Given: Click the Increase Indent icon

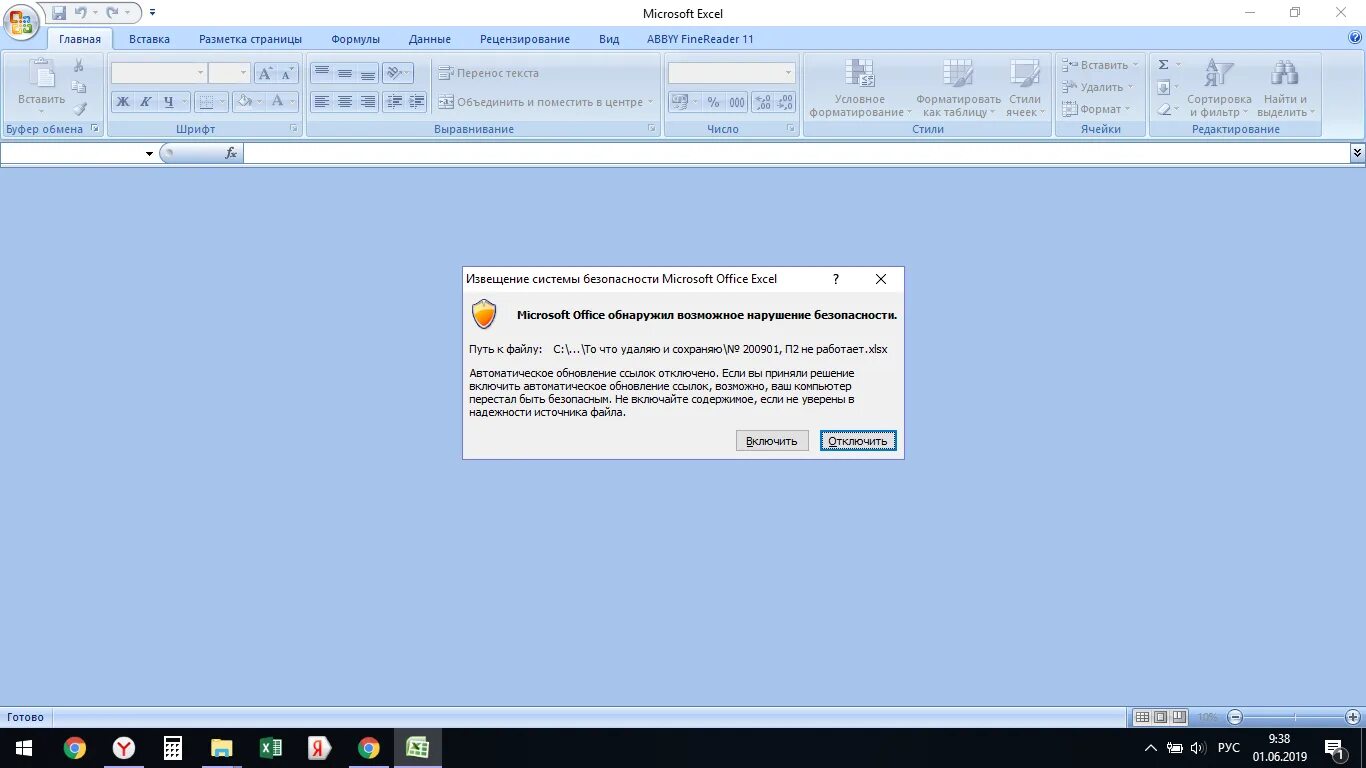Looking at the screenshot, I should tap(416, 101).
